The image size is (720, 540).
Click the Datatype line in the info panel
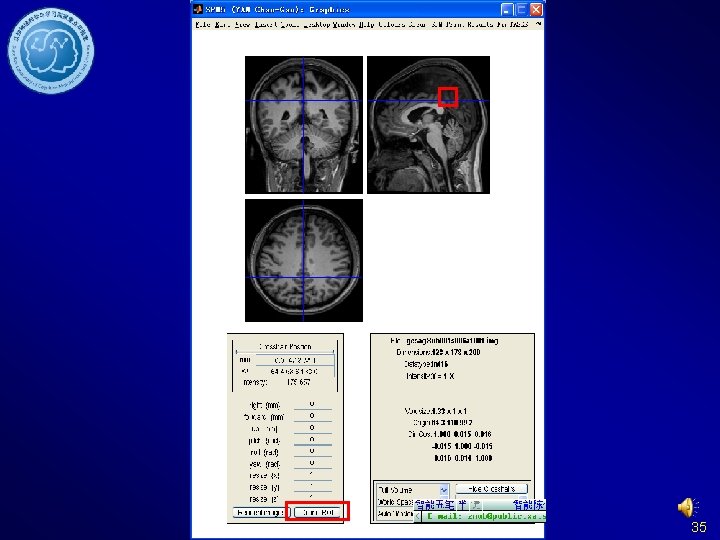point(426,364)
